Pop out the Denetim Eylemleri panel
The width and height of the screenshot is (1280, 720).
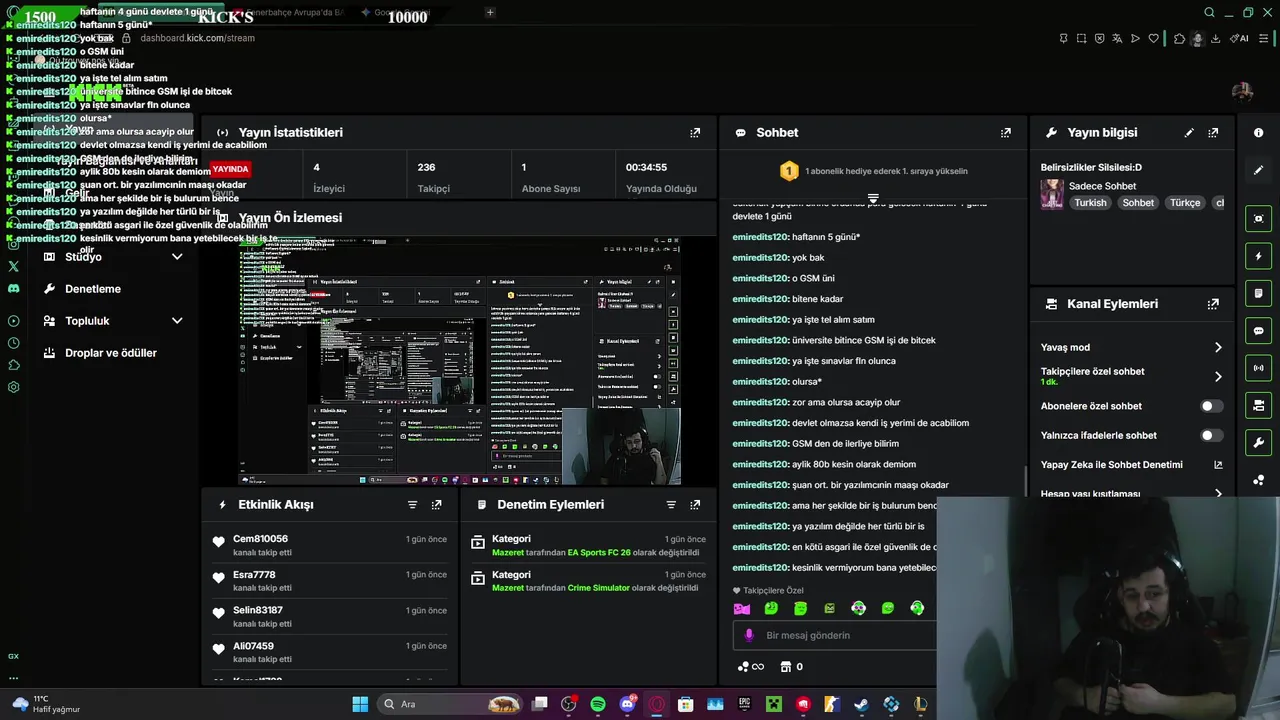pyautogui.click(x=695, y=505)
